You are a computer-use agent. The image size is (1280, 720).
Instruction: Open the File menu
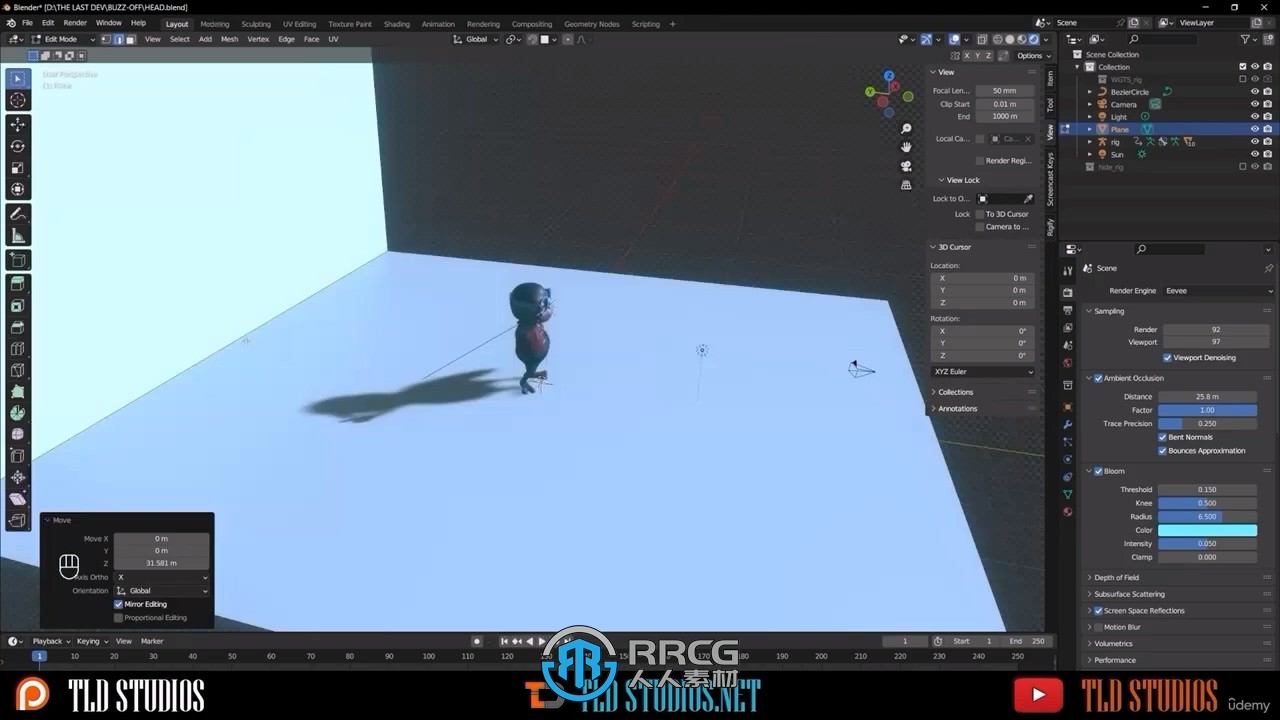[x=27, y=23]
